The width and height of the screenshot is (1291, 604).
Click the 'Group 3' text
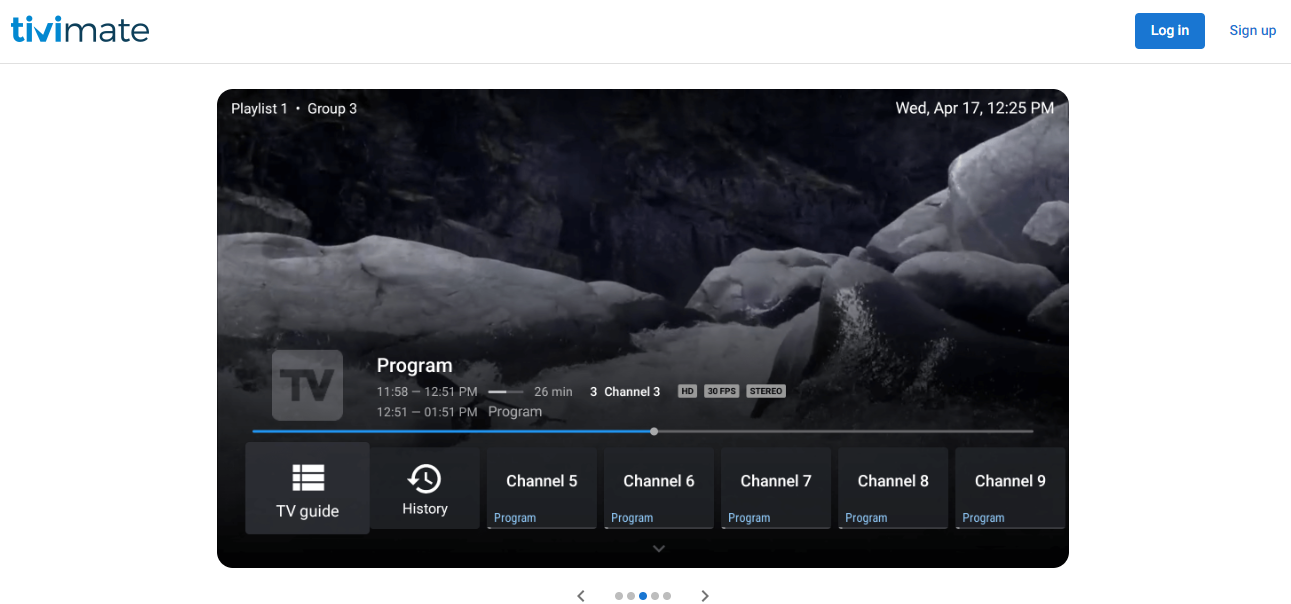(x=332, y=108)
